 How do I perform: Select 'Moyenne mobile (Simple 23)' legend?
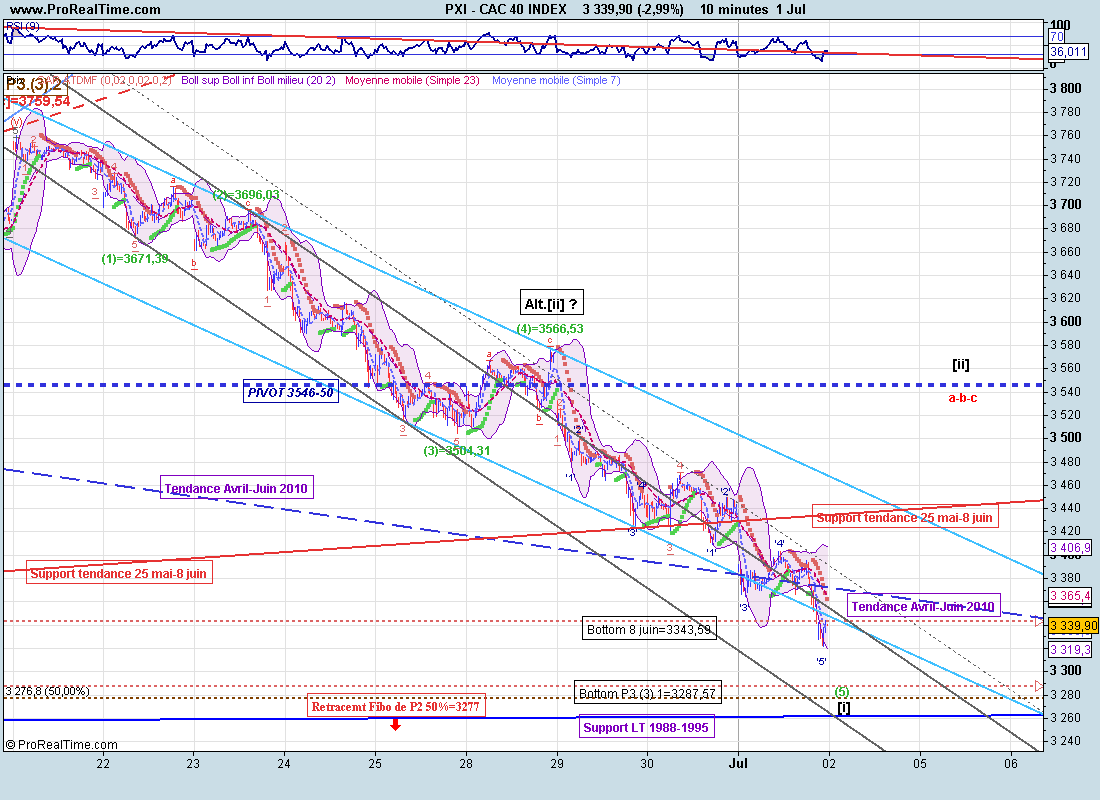click(x=412, y=80)
